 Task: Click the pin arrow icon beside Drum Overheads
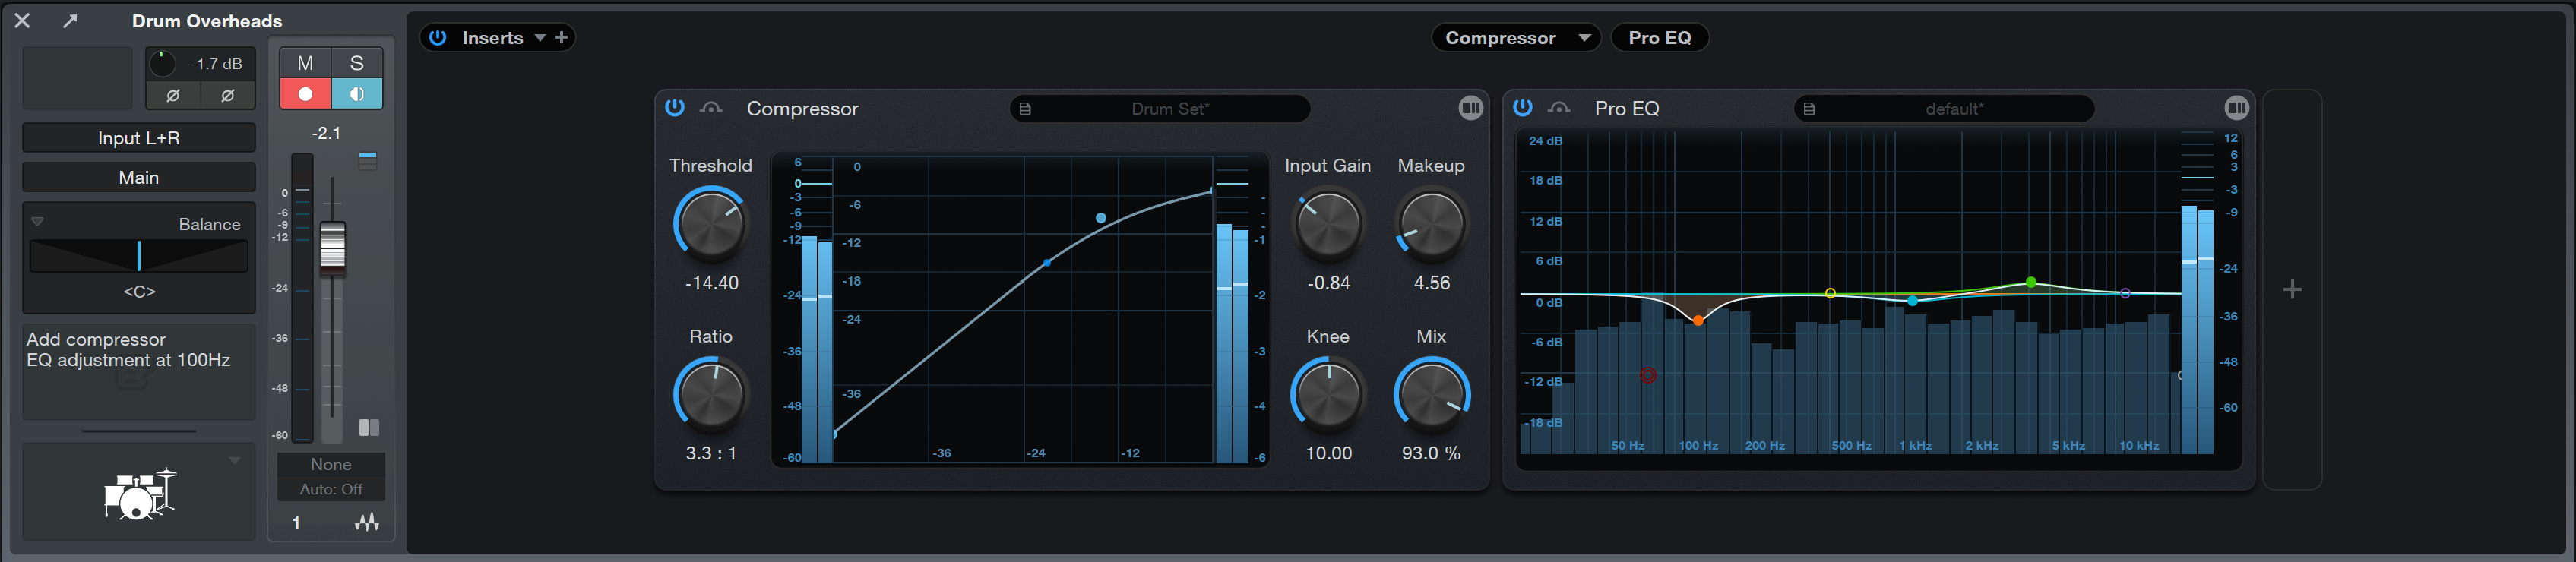70,20
